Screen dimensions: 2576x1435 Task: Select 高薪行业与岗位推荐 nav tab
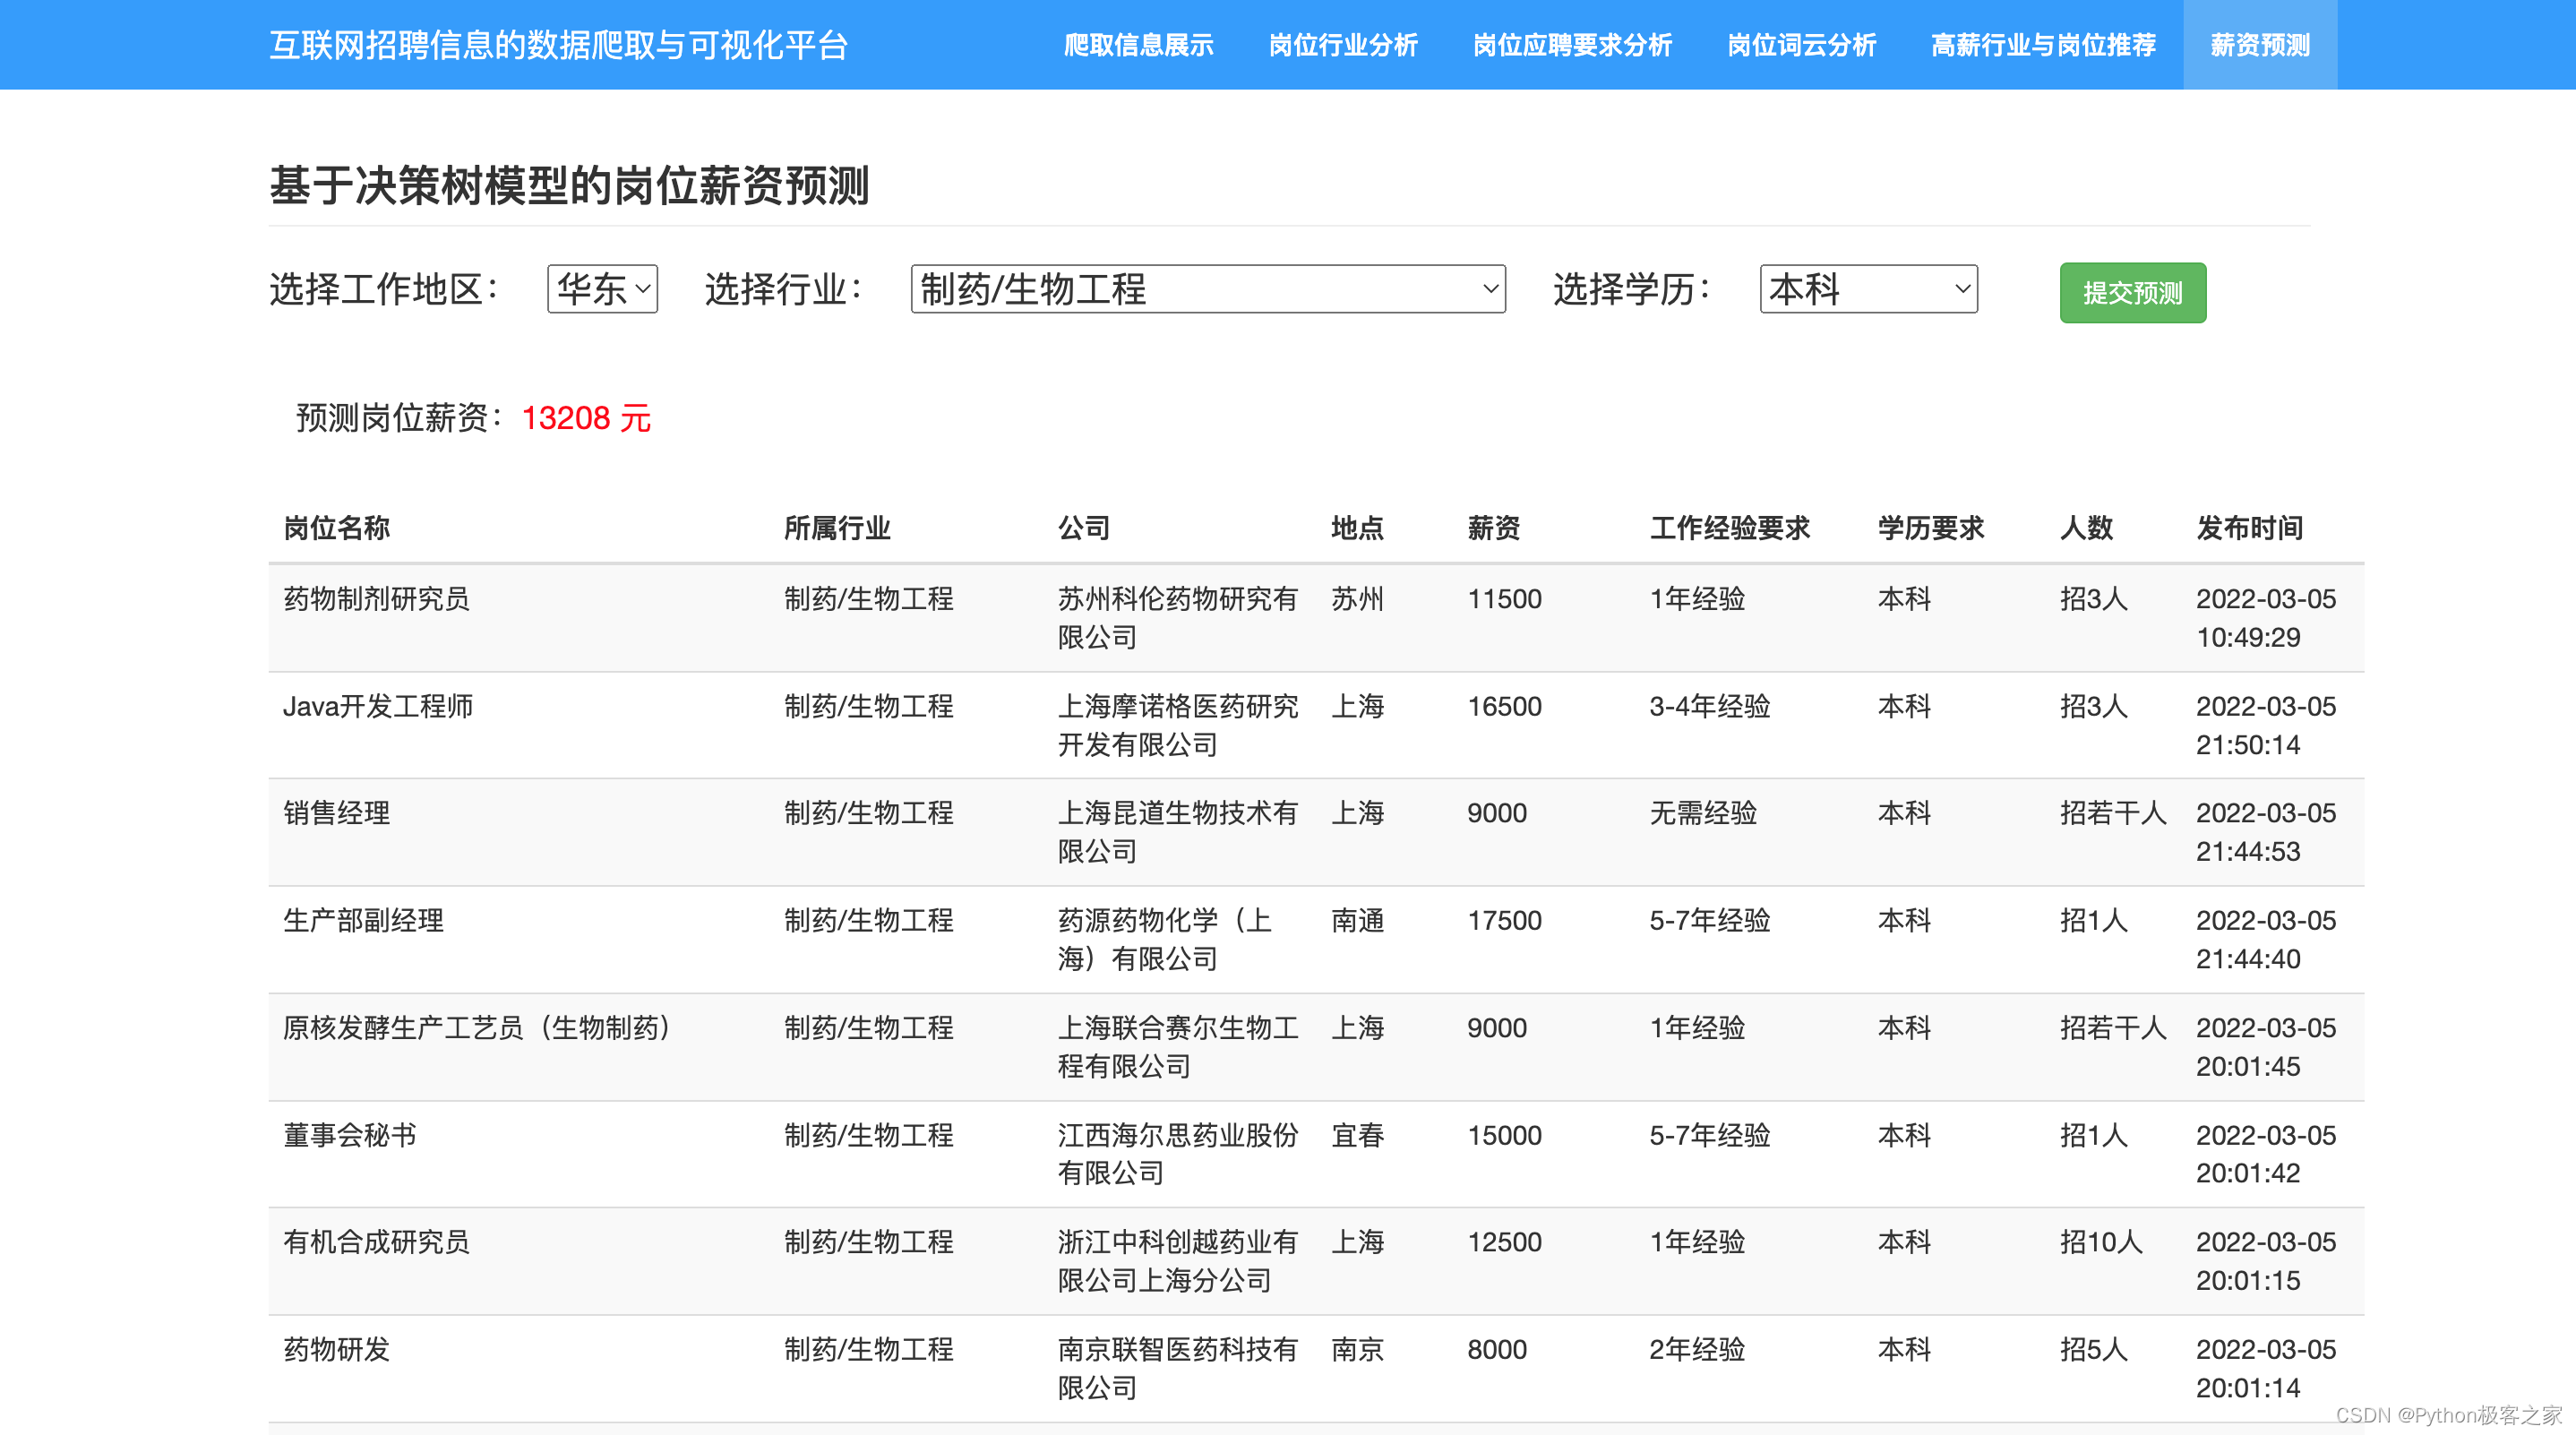pyautogui.click(x=2042, y=45)
